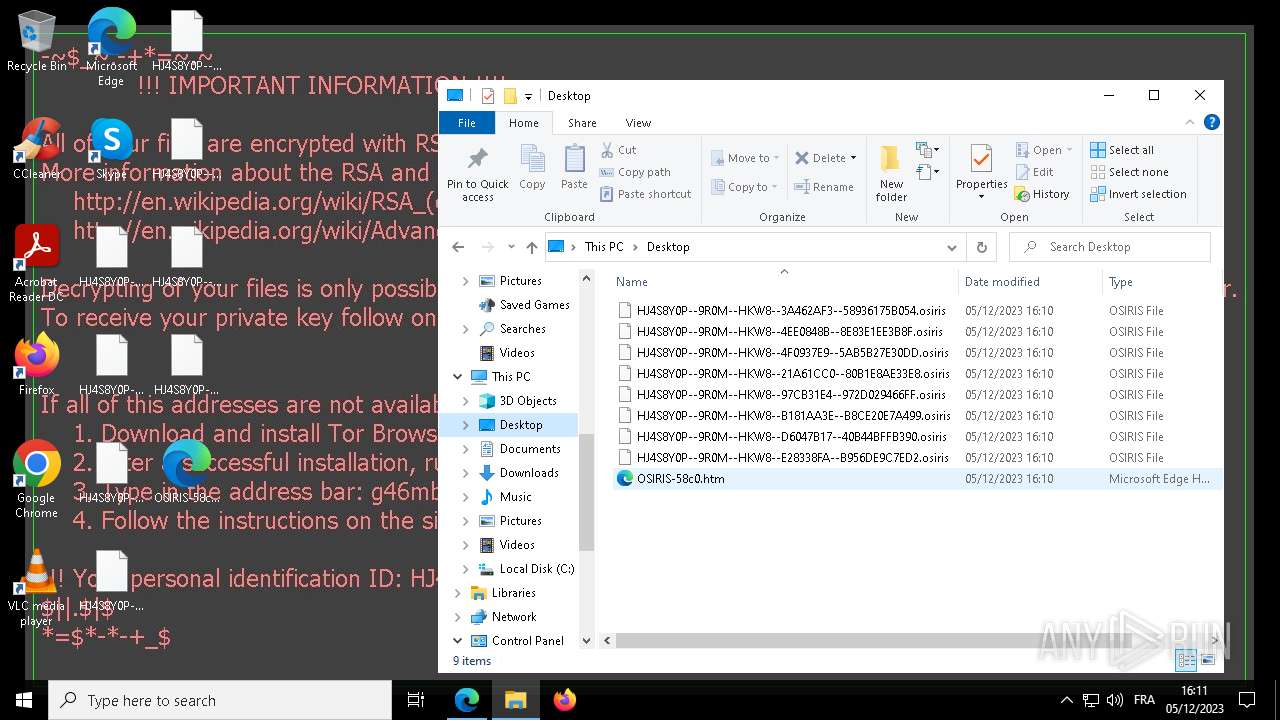Click taskbar search box
Viewport: 1280px width, 720px height.
pos(220,700)
